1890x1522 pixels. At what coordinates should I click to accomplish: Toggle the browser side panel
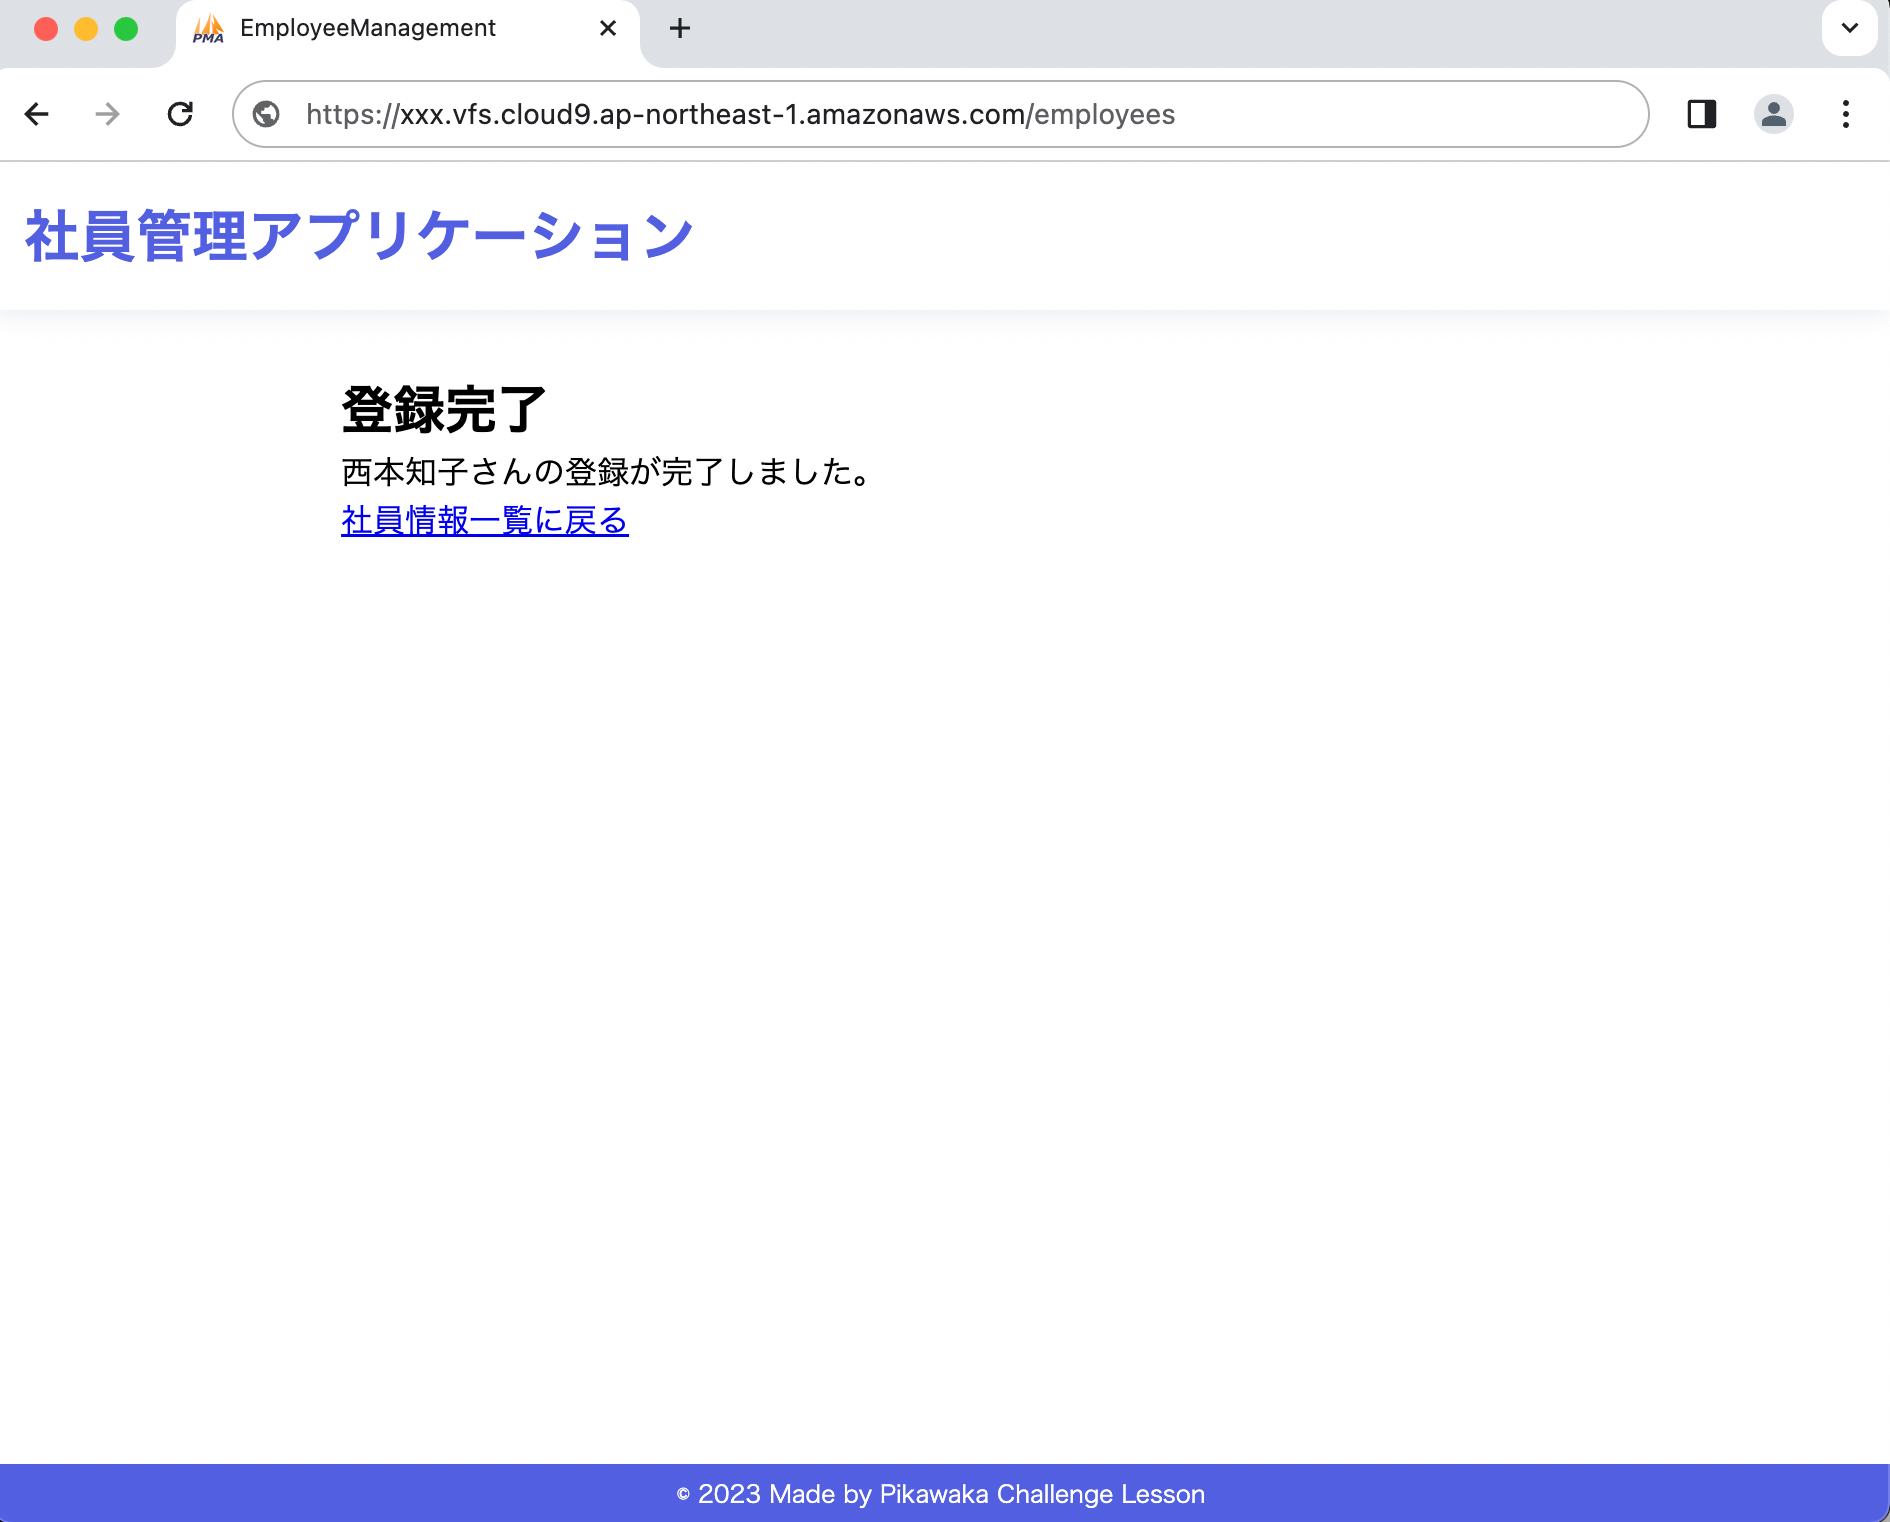1701,114
